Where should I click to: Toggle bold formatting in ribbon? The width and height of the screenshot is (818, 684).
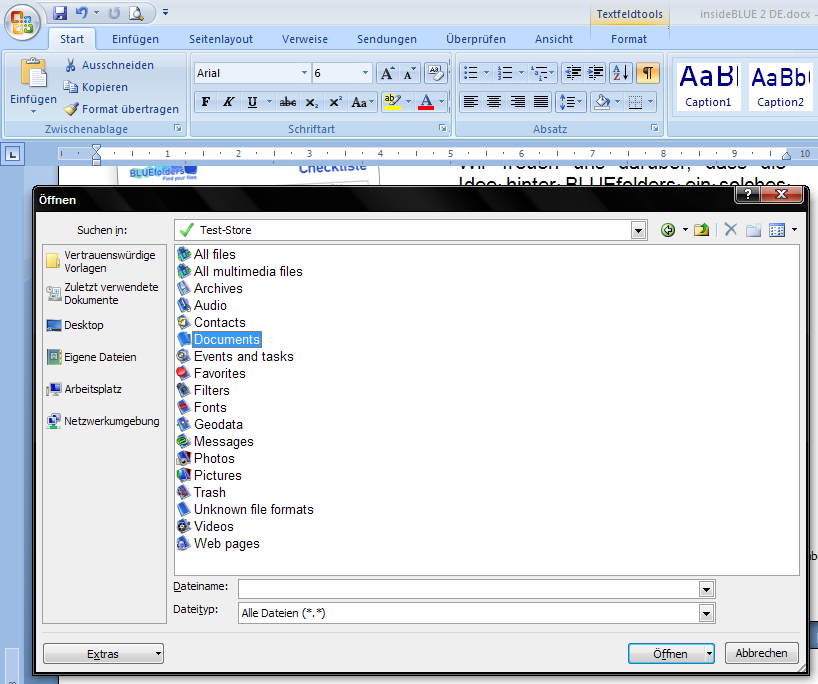pos(206,102)
